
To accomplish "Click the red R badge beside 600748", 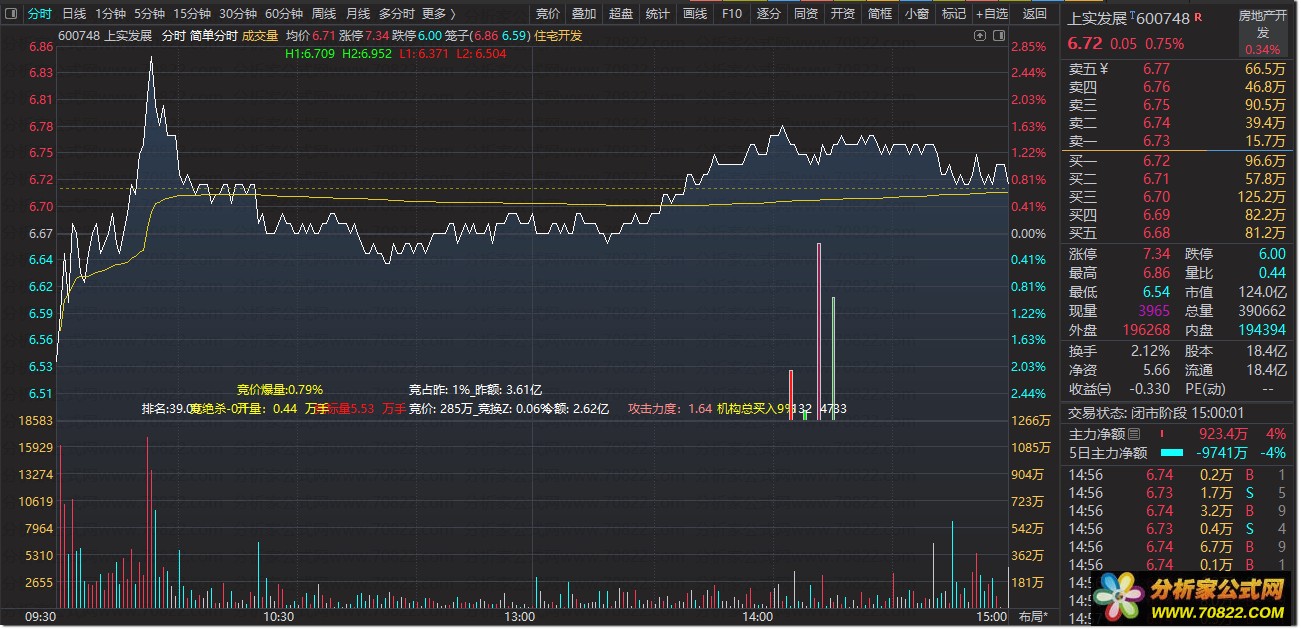I will pyautogui.click(x=1199, y=18).
